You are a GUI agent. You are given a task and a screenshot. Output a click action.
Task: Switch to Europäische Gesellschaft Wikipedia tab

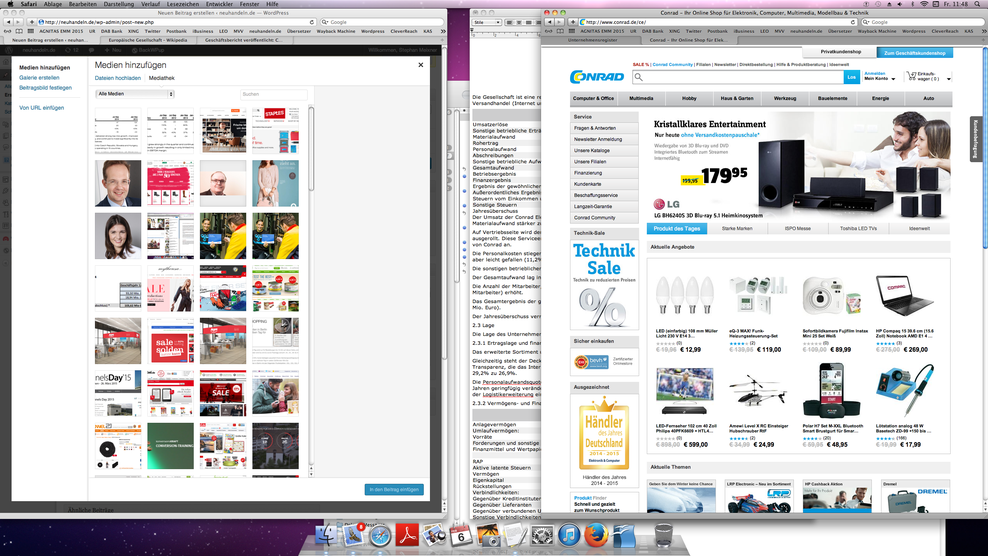pos(147,40)
